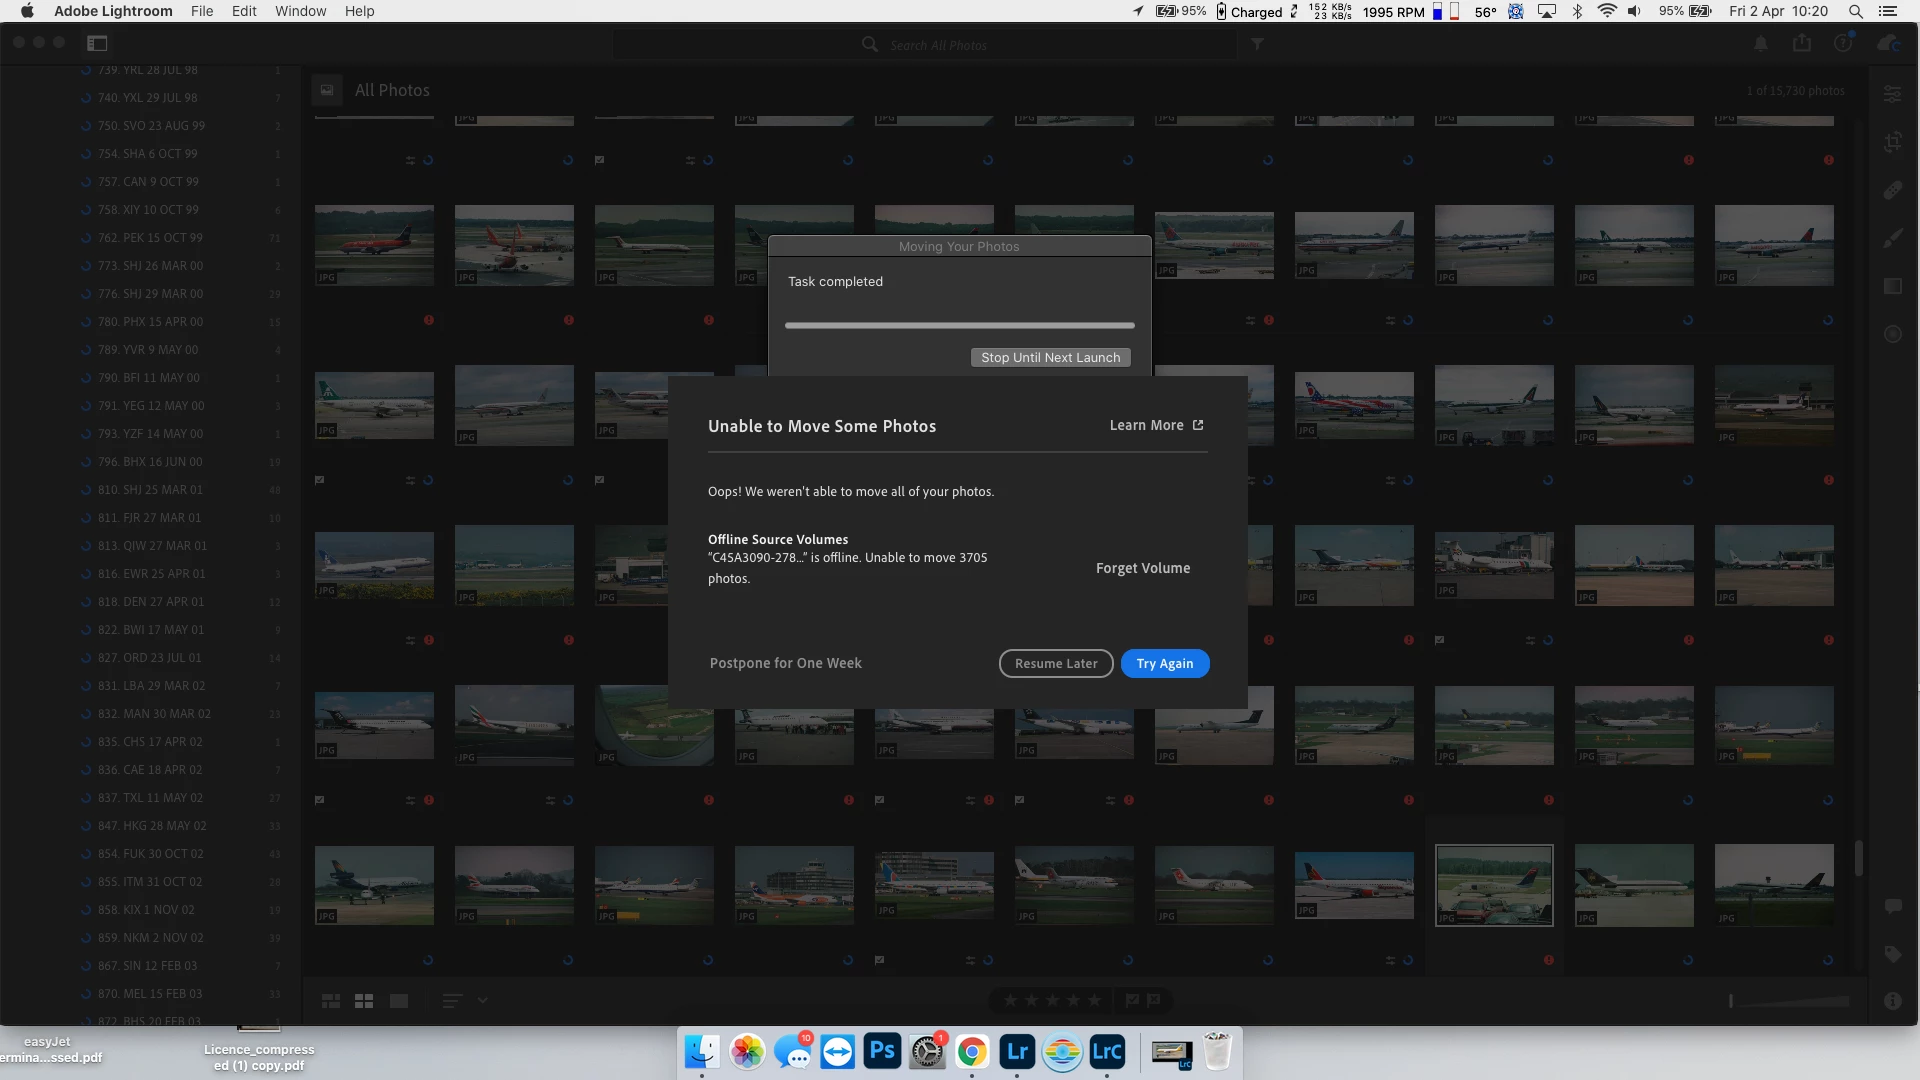Open the File menu
1920x1080 pixels.
point(201,11)
